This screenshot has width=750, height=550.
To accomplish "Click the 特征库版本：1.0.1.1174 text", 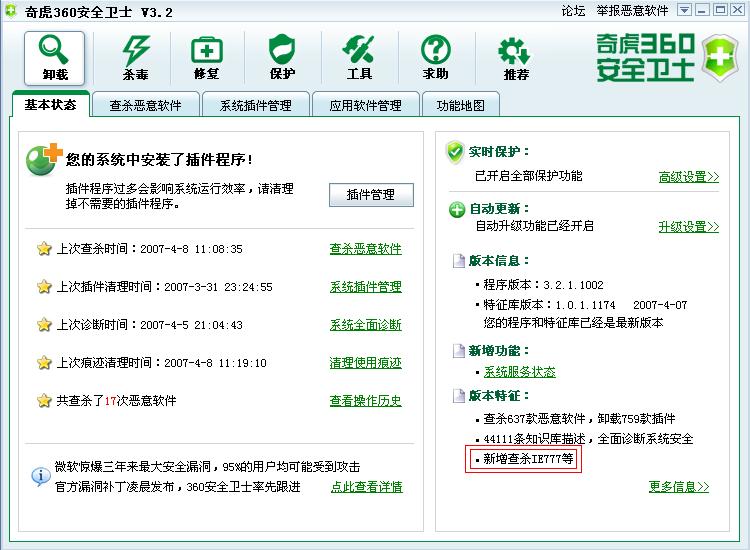I will point(549,305).
